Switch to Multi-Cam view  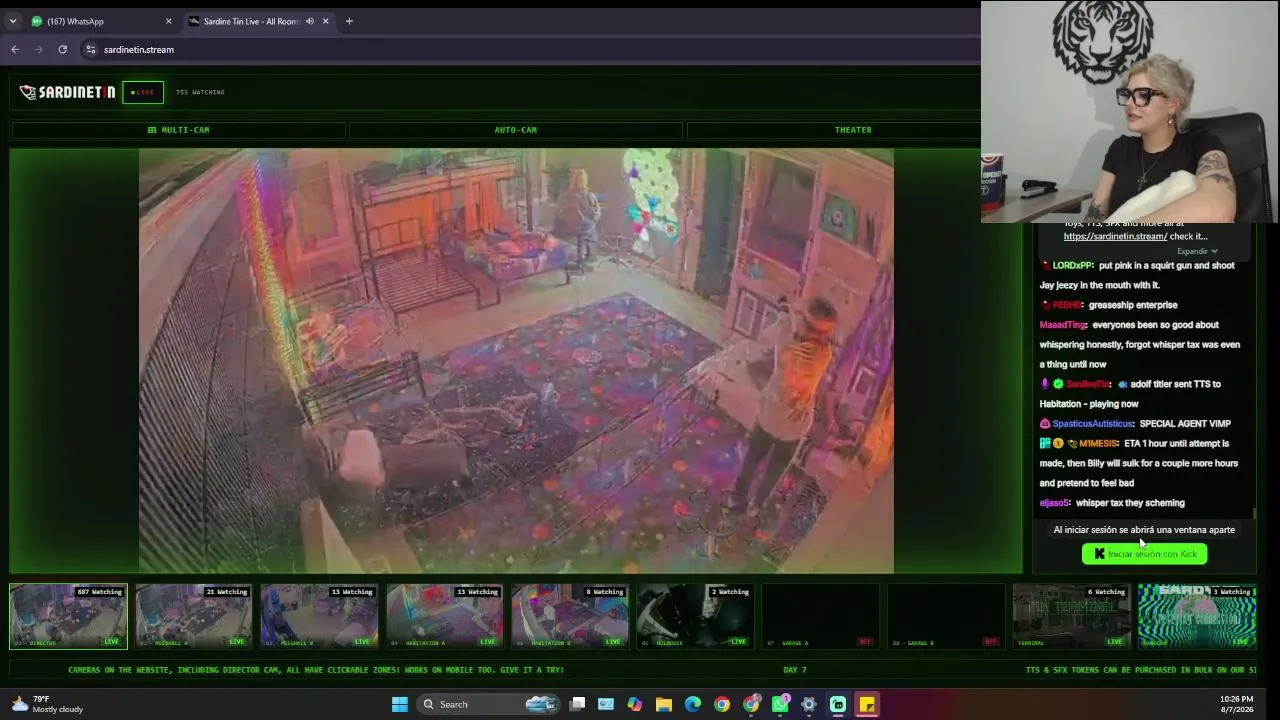178,130
